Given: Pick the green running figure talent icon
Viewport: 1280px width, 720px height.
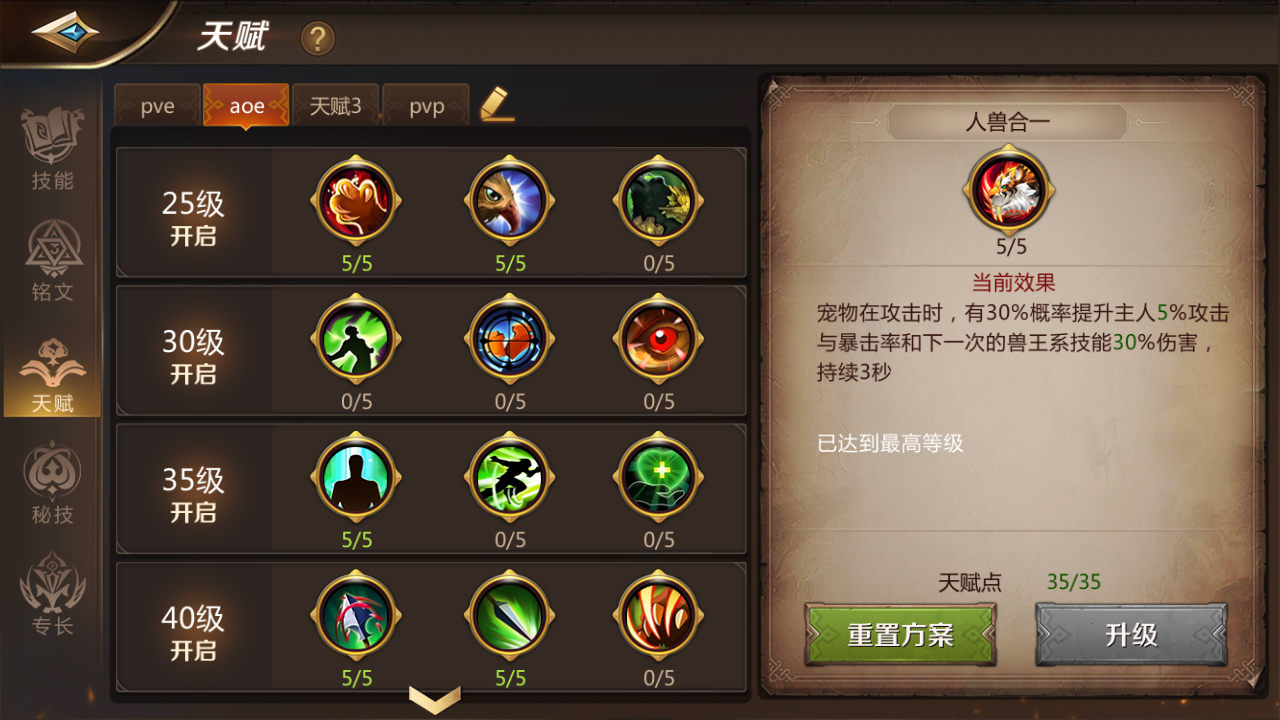Looking at the screenshot, I should pyautogui.click(x=510, y=476).
